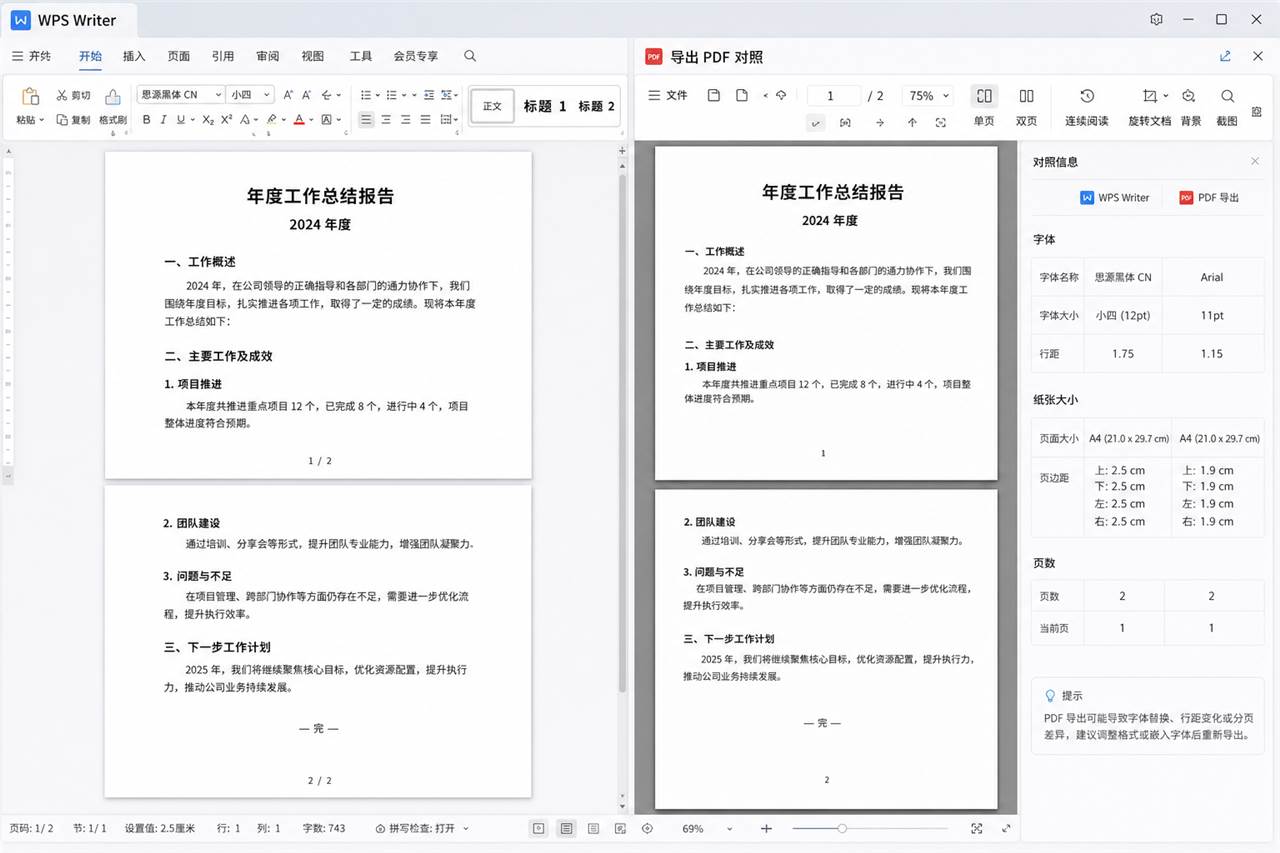Click the plus zoom-in button in status bar
This screenshot has width=1280, height=853.
click(766, 828)
